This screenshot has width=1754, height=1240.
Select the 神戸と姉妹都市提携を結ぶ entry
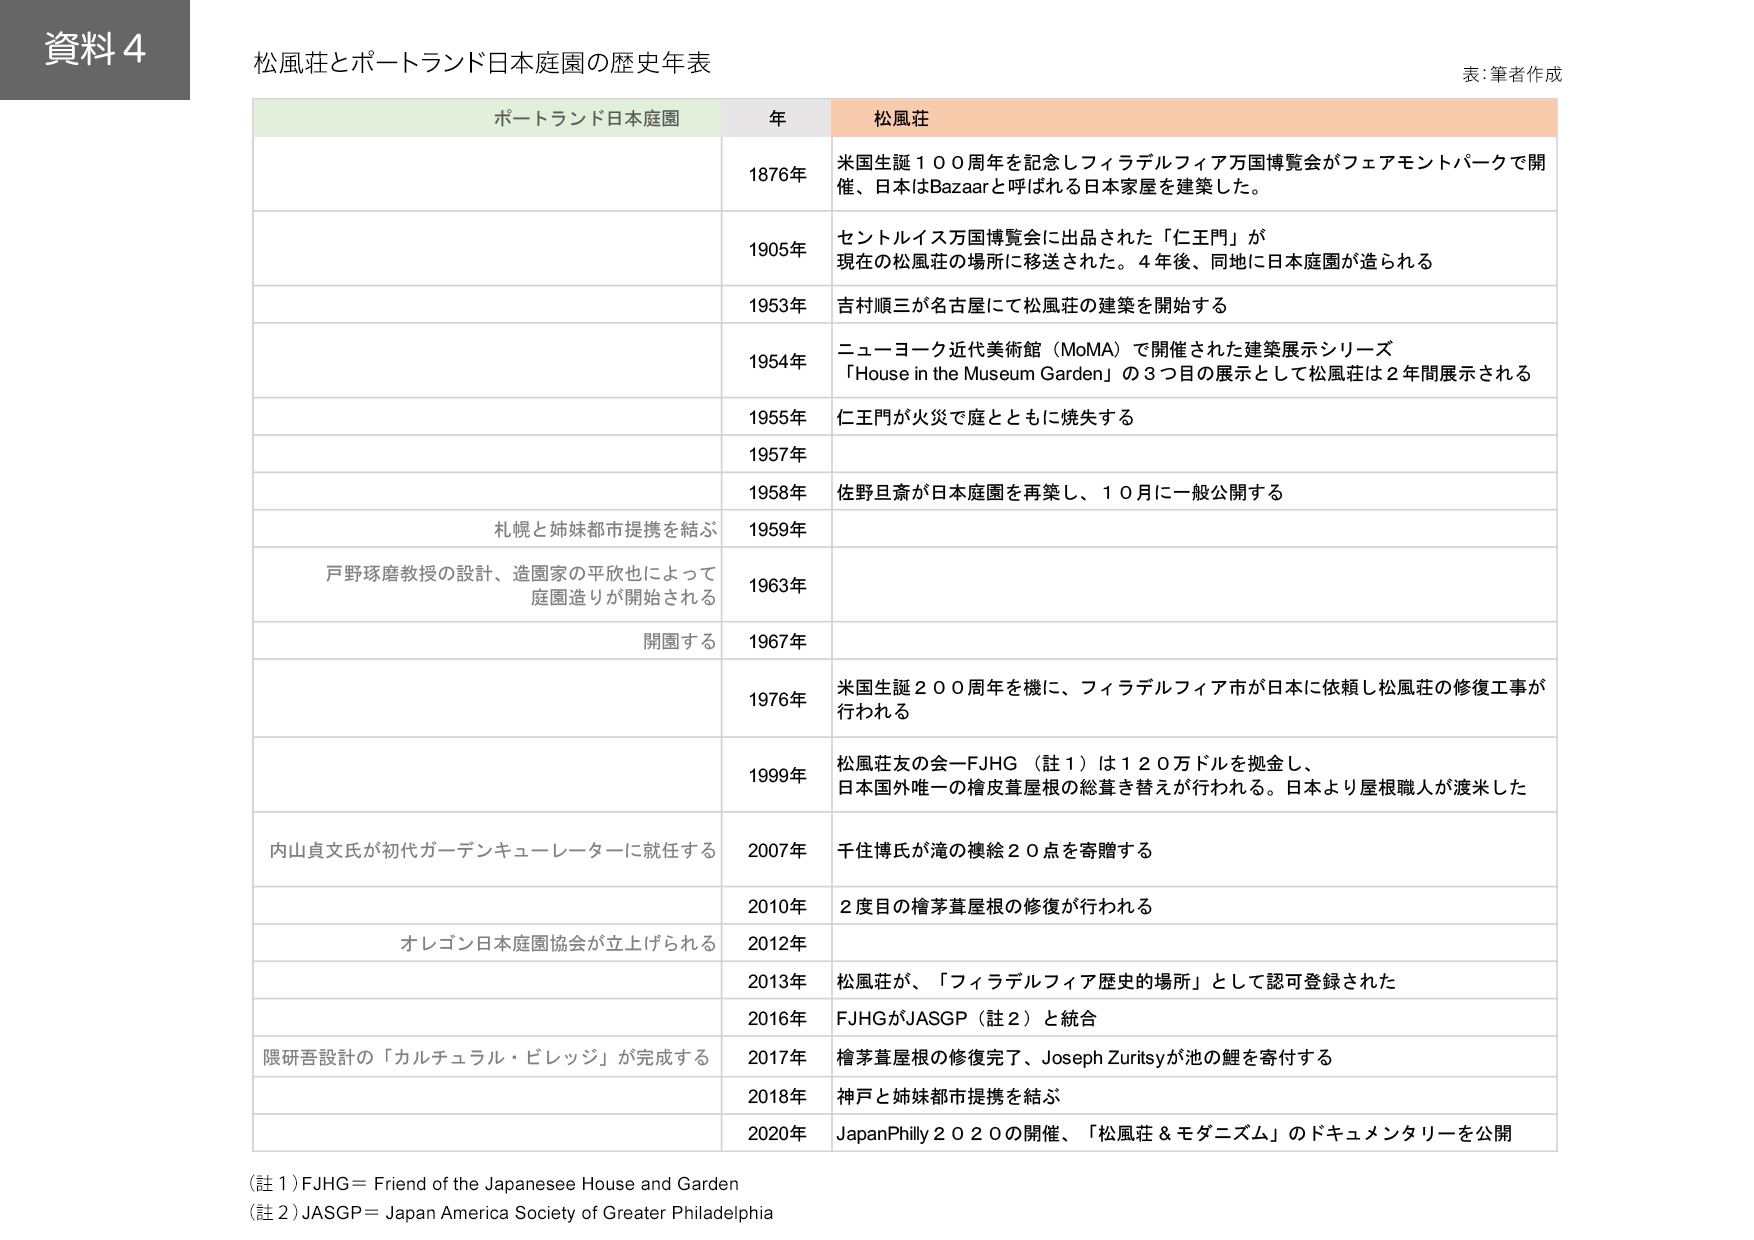[x=948, y=1096]
